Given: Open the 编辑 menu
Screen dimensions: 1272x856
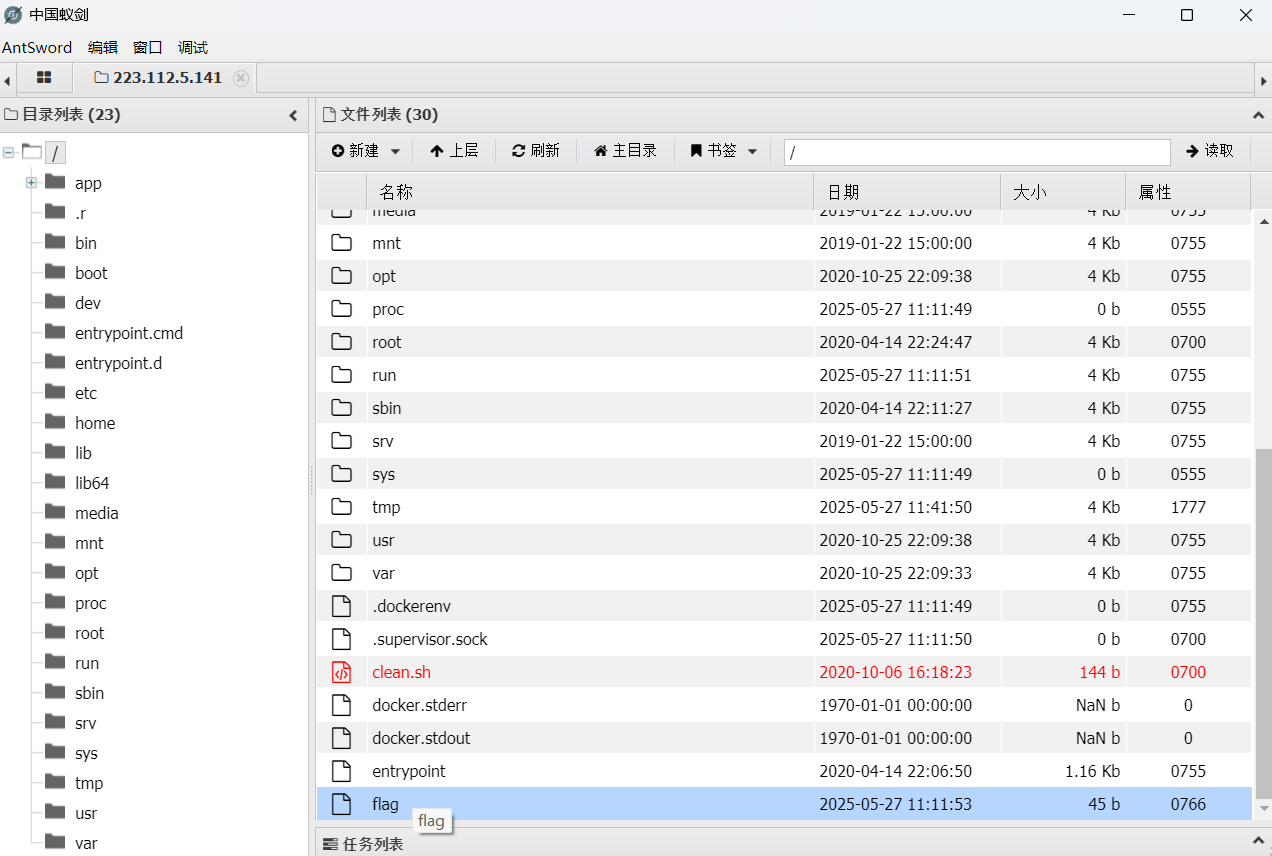Looking at the screenshot, I should tap(103, 47).
